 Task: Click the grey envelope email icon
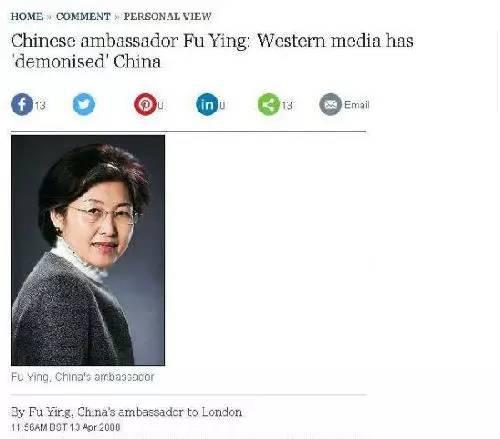pyautogui.click(x=330, y=104)
